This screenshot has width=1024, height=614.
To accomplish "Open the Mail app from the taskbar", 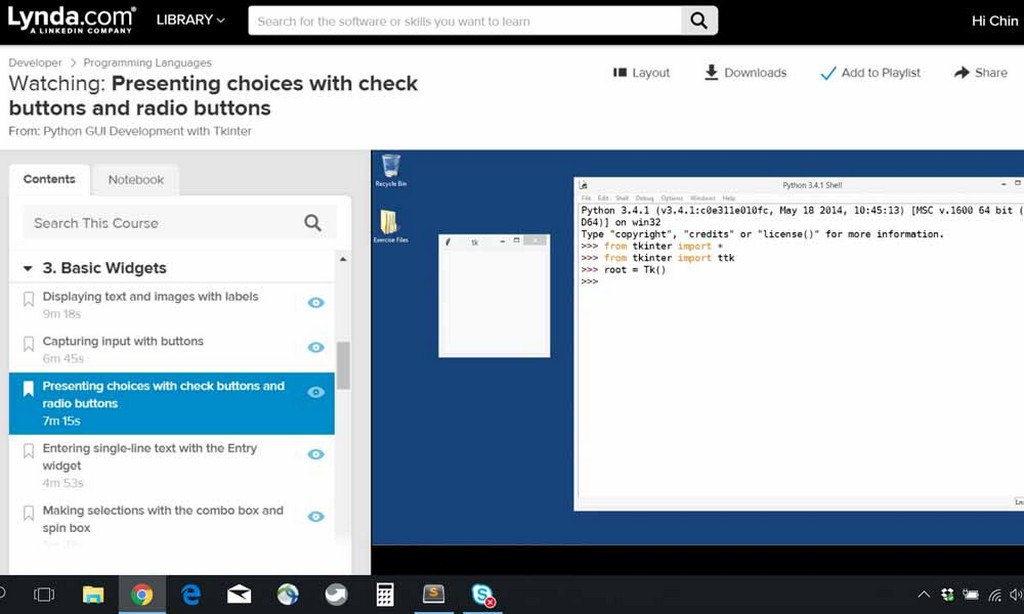I will (239, 594).
